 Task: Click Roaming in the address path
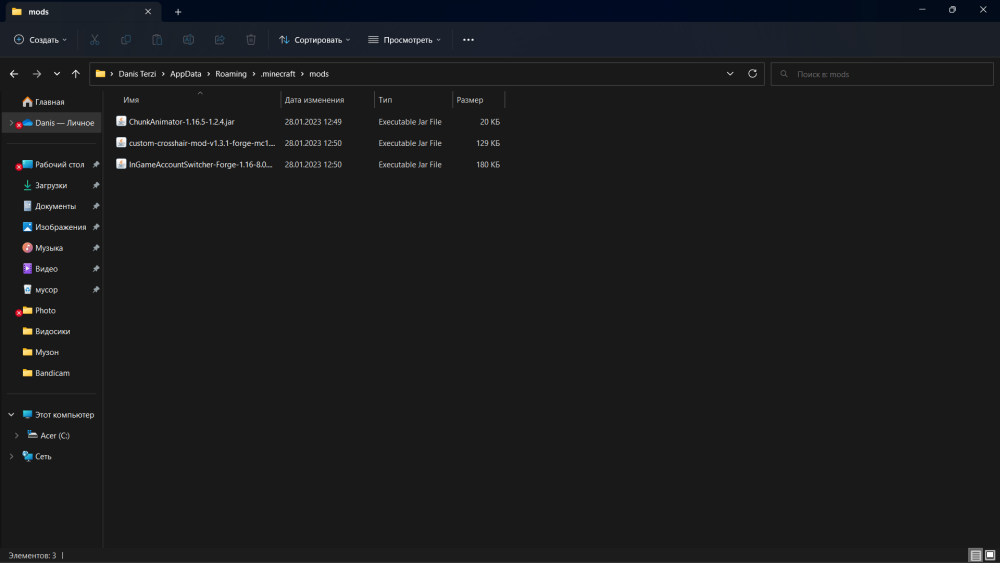231,74
